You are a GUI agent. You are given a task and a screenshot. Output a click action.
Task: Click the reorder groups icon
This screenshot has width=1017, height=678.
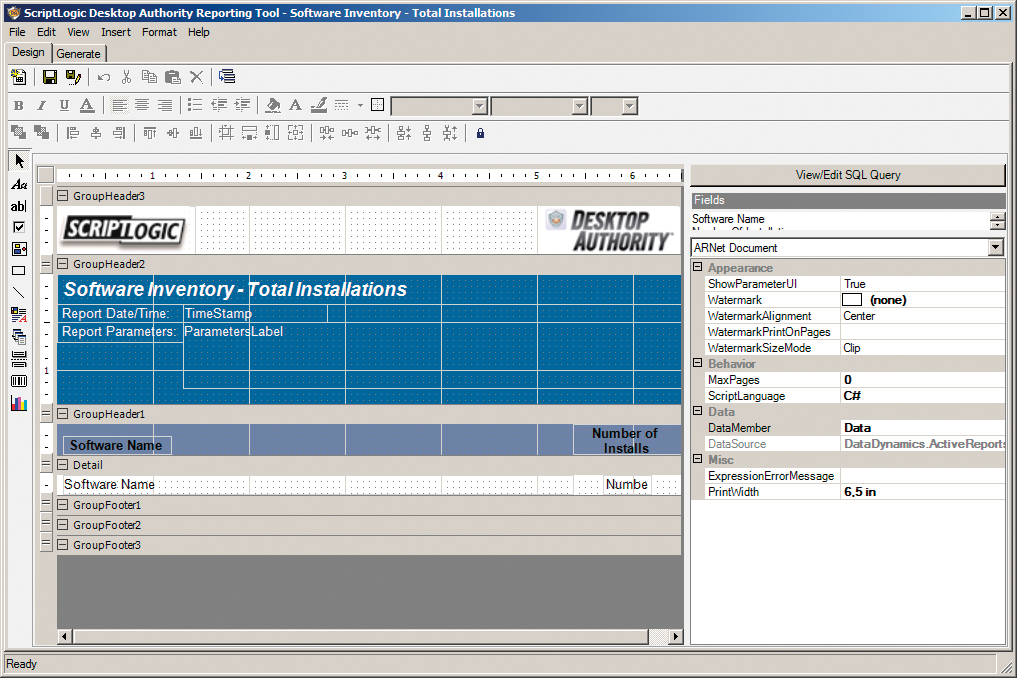tap(226, 77)
